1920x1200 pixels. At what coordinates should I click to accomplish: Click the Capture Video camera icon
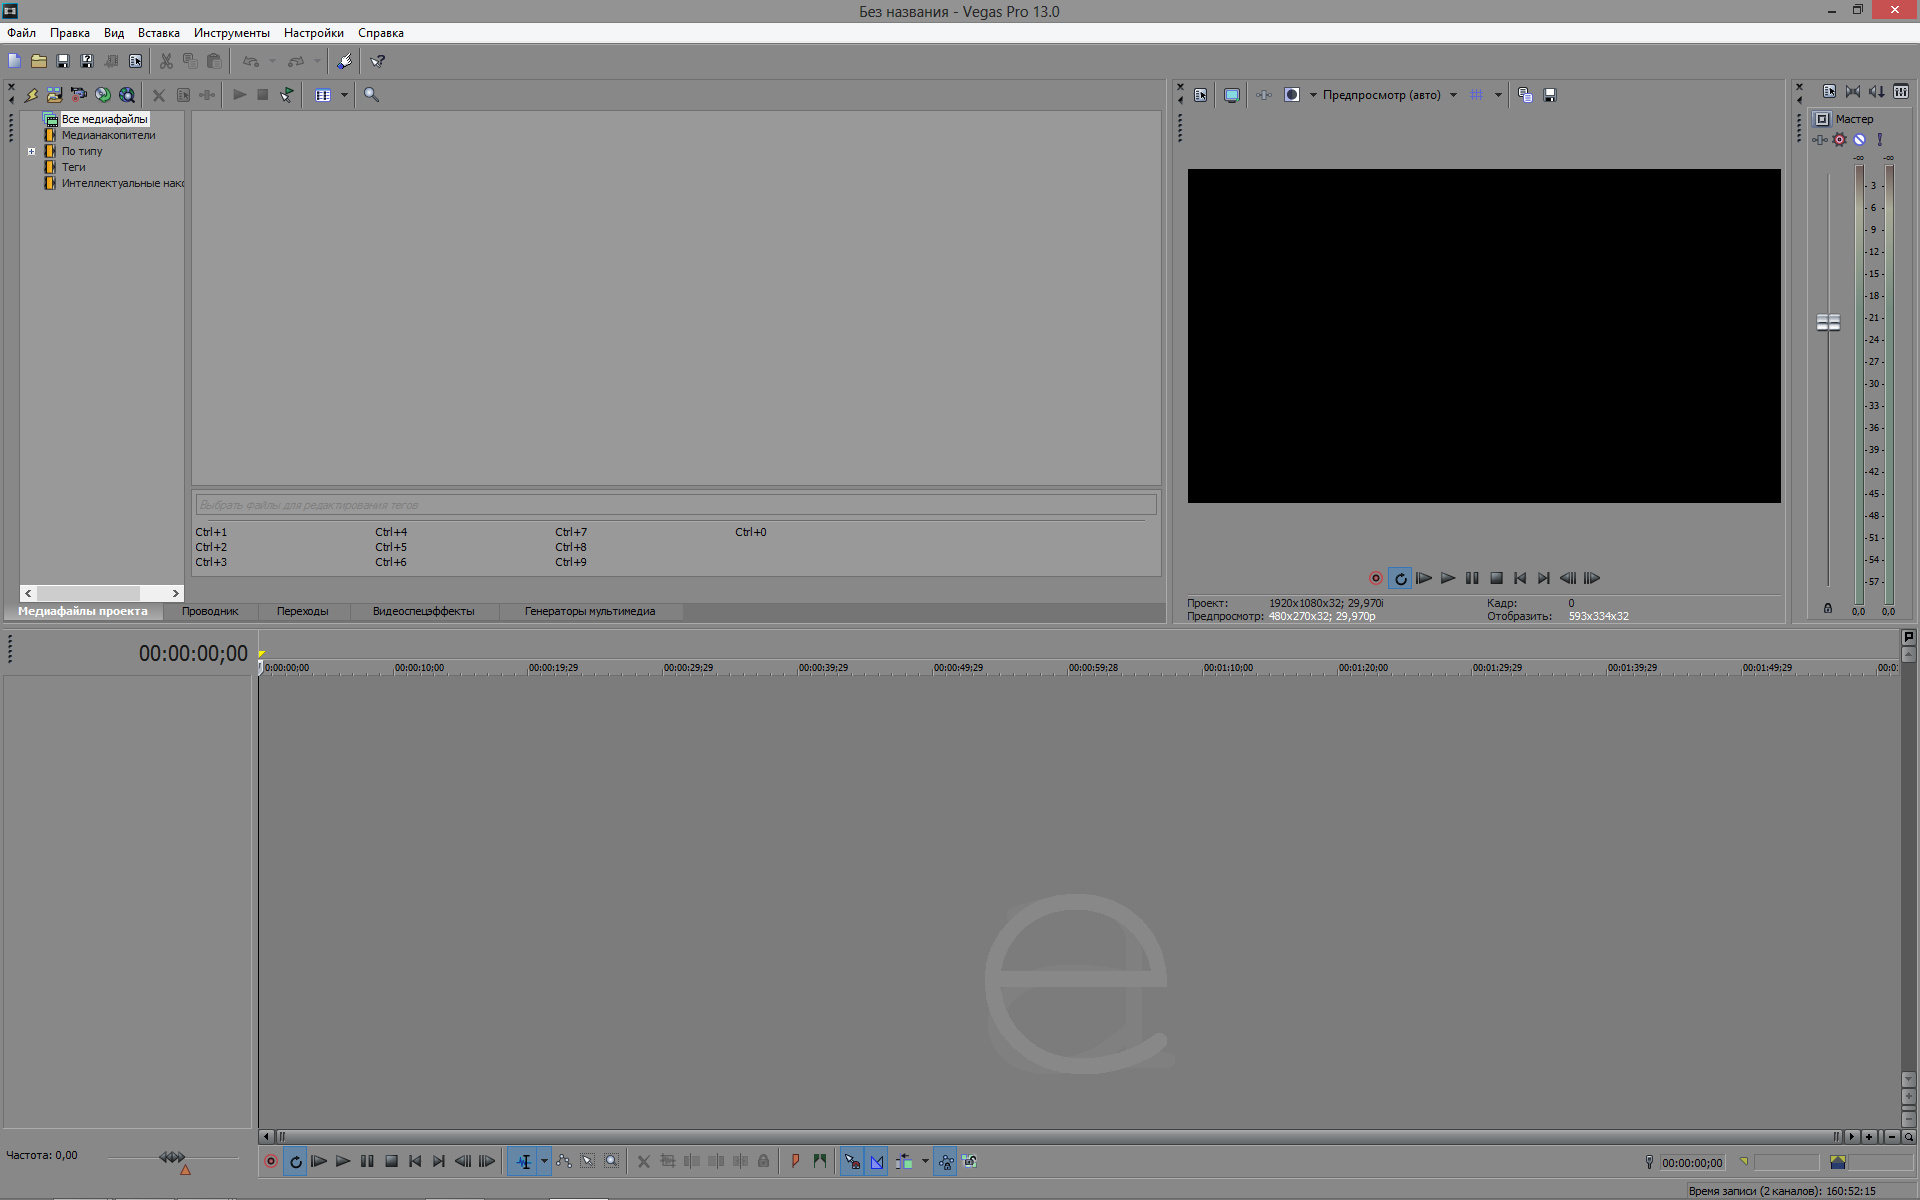pyautogui.click(x=79, y=95)
